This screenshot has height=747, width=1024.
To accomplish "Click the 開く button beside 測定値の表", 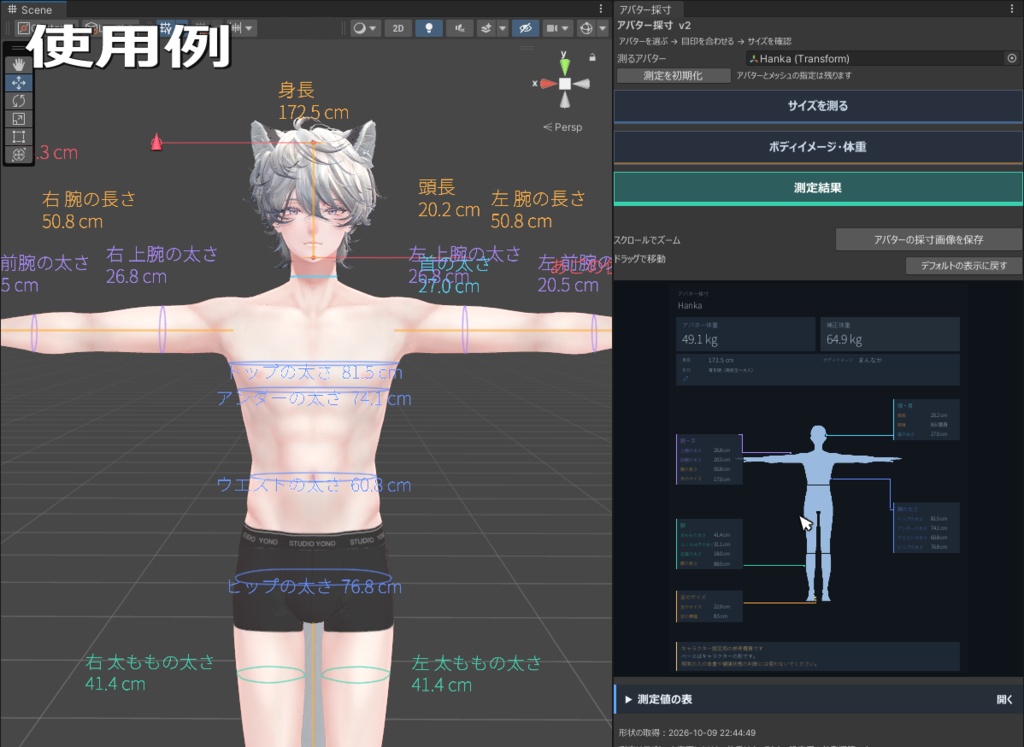I will click(1004, 699).
